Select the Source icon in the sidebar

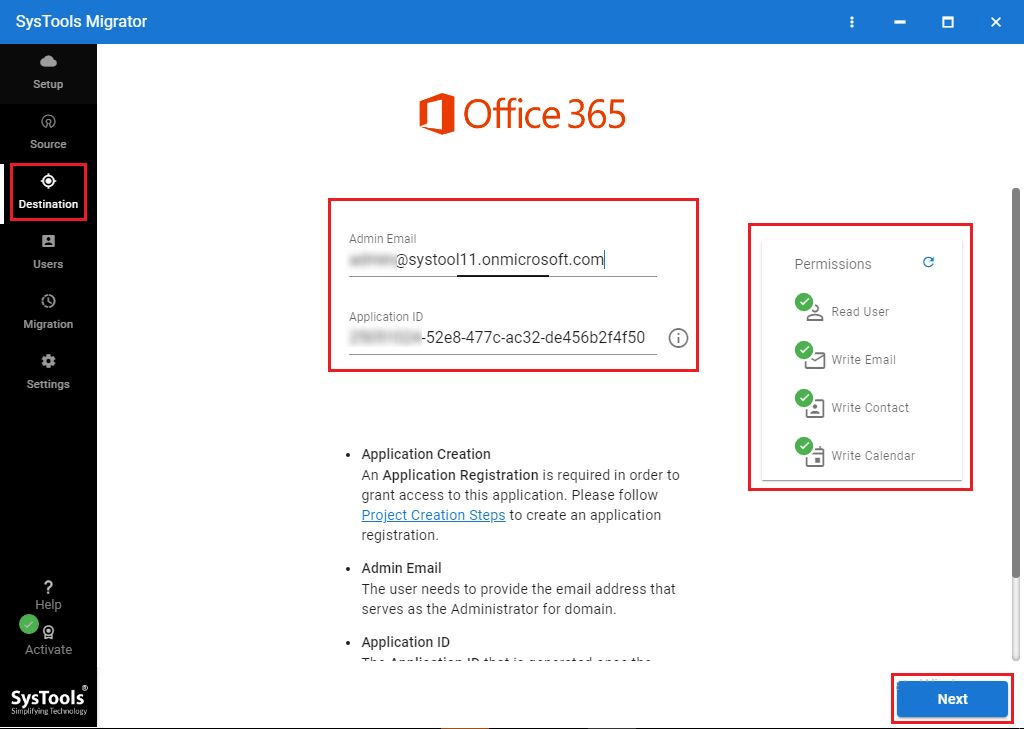click(x=48, y=132)
